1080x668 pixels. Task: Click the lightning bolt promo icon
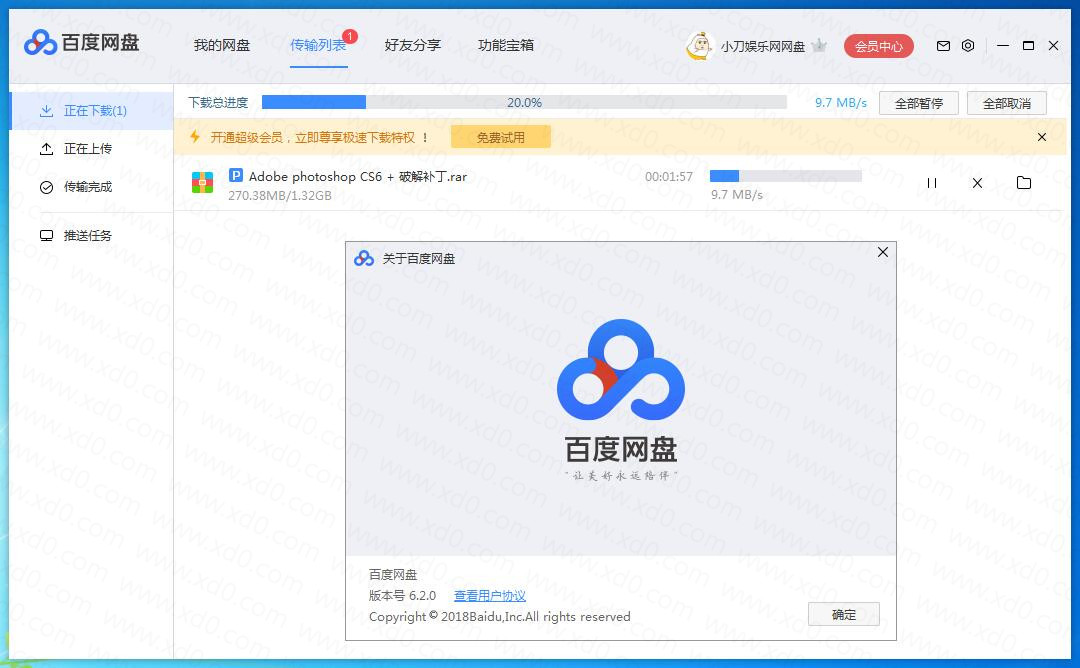point(195,136)
